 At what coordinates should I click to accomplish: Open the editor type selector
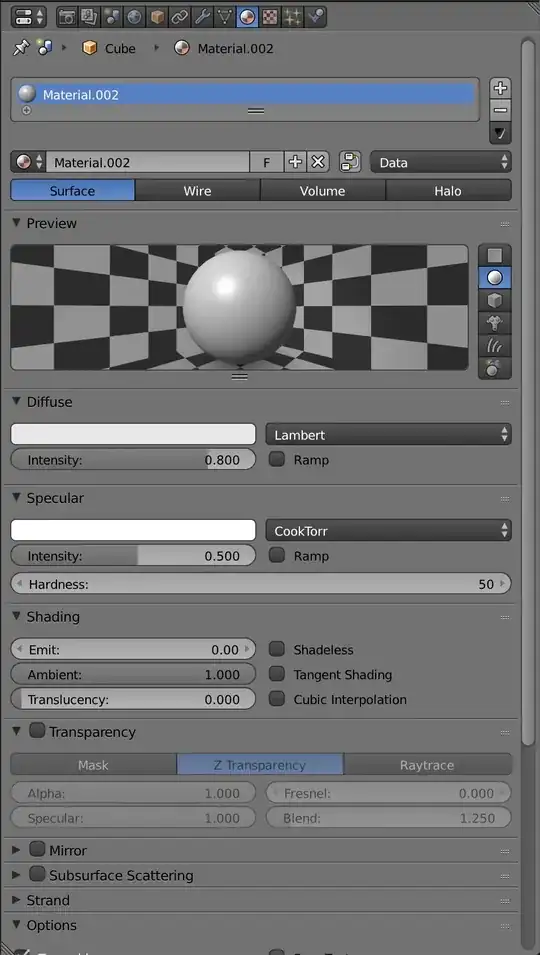coord(29,17)
